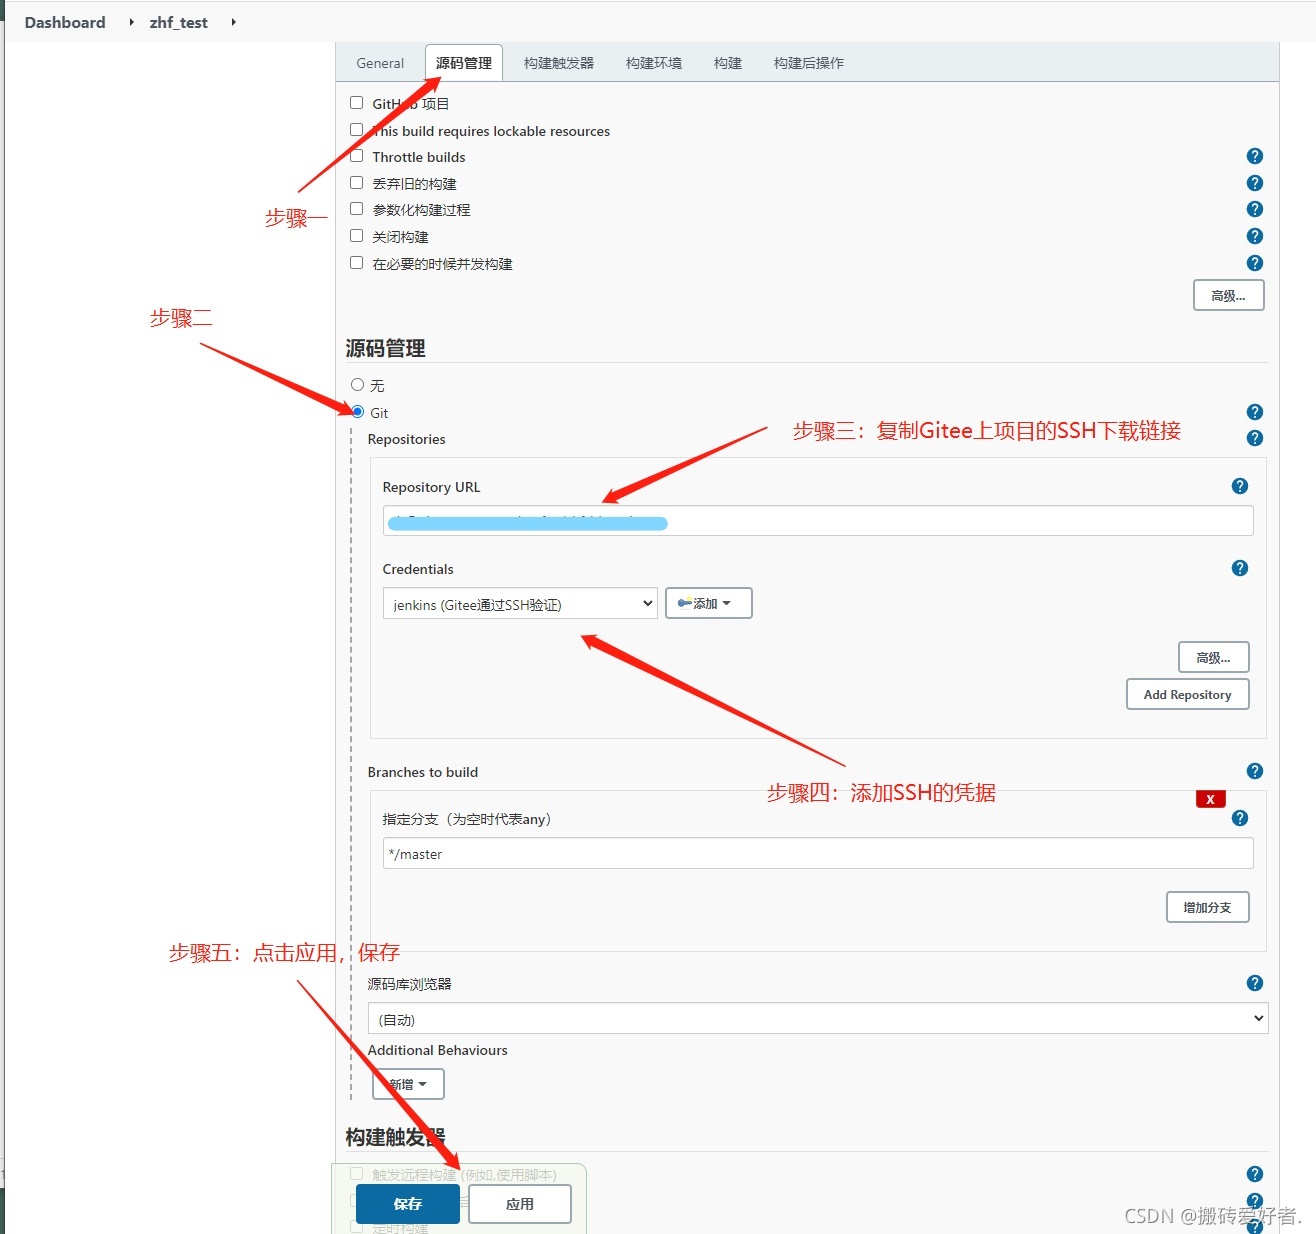Open 高级 options under General checkboxes
Viewport: 1316px width, 1234px height.
point(1229,295)
